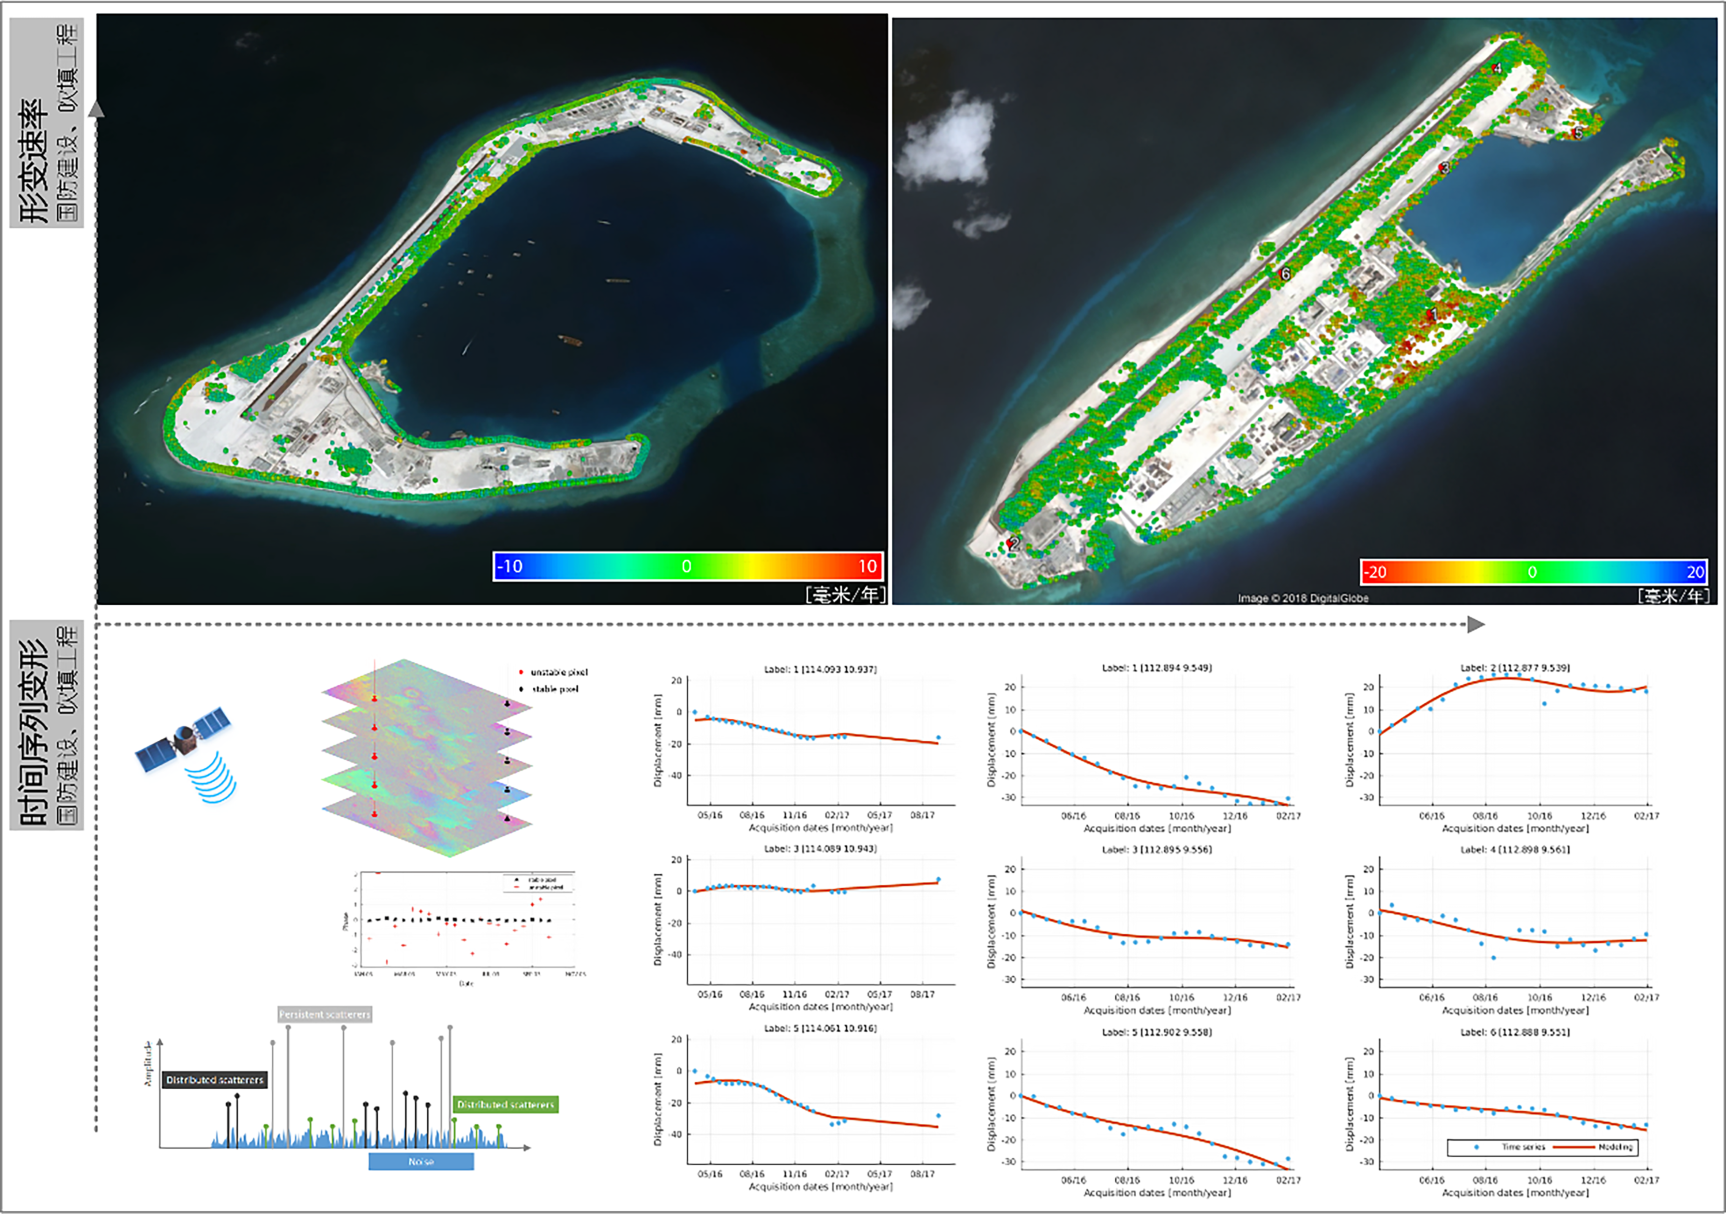Click the Image © 2018 DigitalGlobe credit text
The height and width of the screenshot is (1214, 1726).
click(x=1303, y=598)
